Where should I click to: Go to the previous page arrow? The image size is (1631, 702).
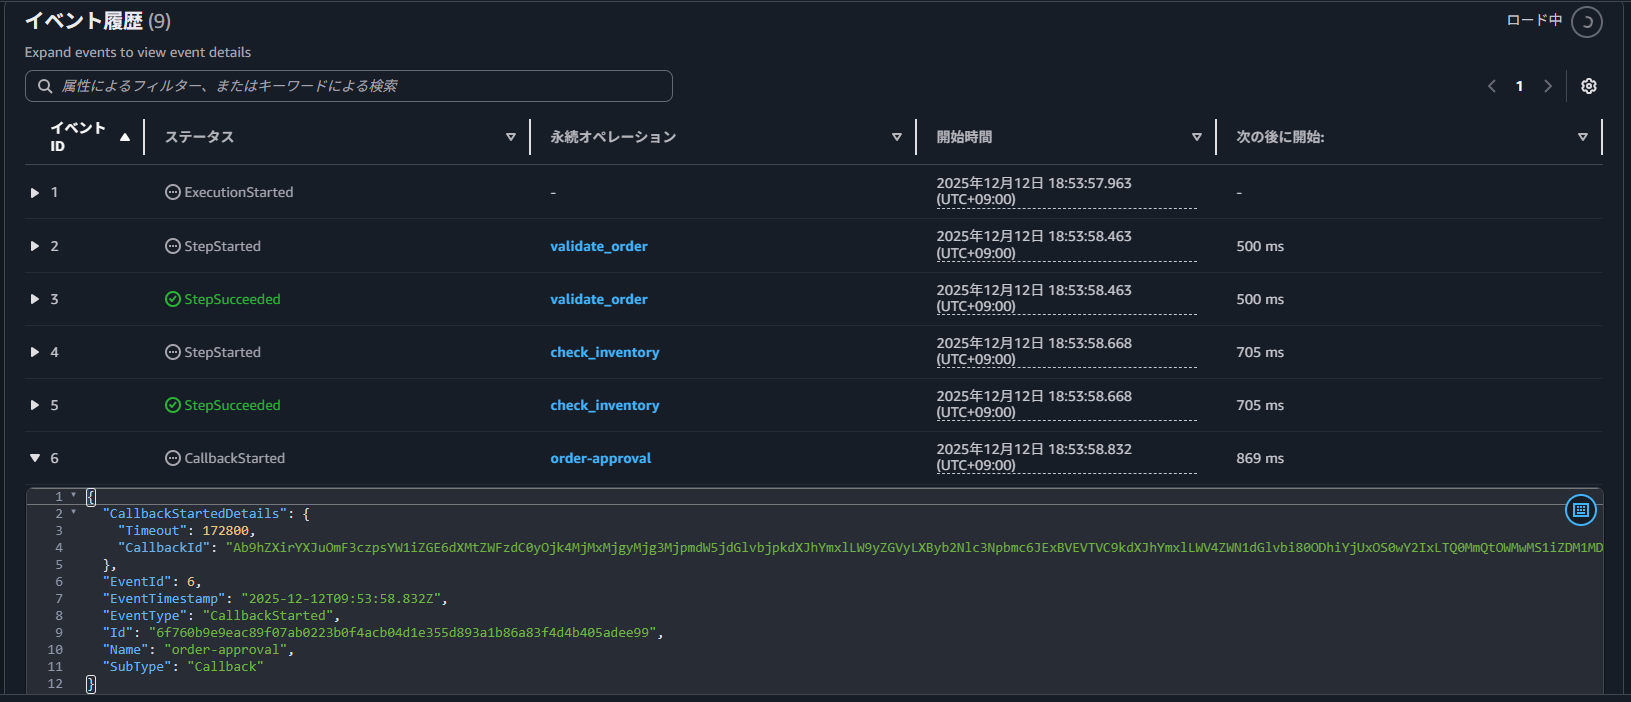pos(1491,86)
